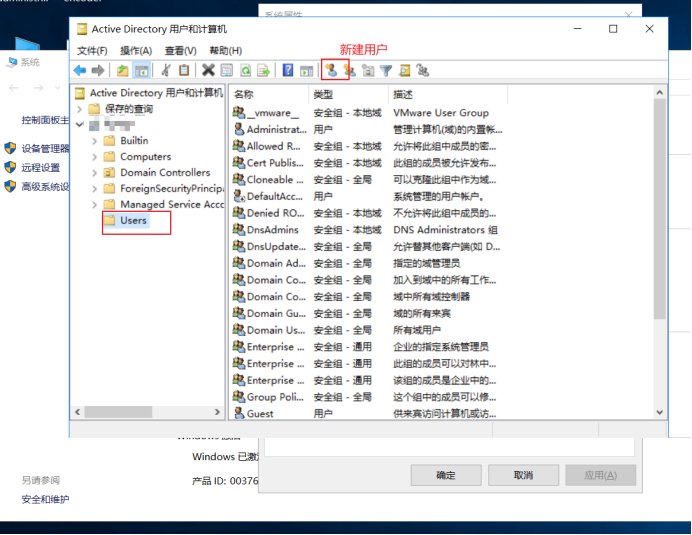Viewport: 692px width, 535px height.
Task: Open the 文件(F) menu
Action: pos(92,51)
